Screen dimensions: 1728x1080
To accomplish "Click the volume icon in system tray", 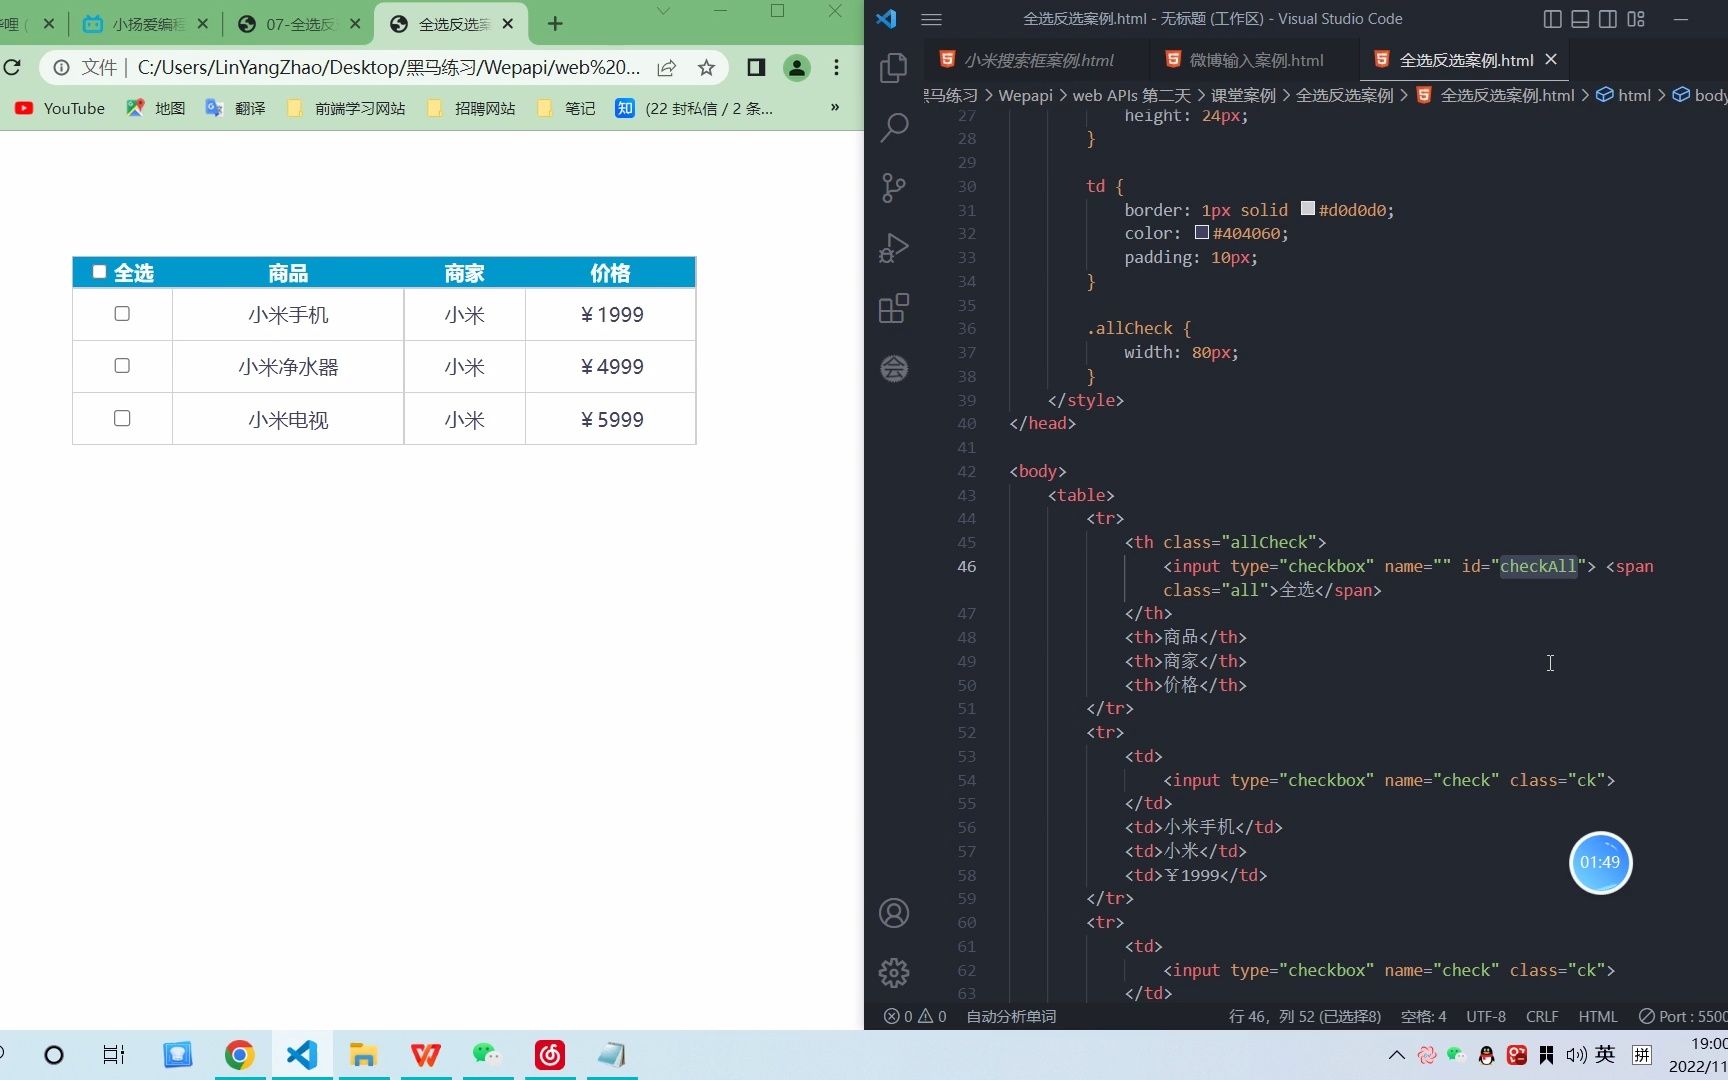I will point(1576,1055).
